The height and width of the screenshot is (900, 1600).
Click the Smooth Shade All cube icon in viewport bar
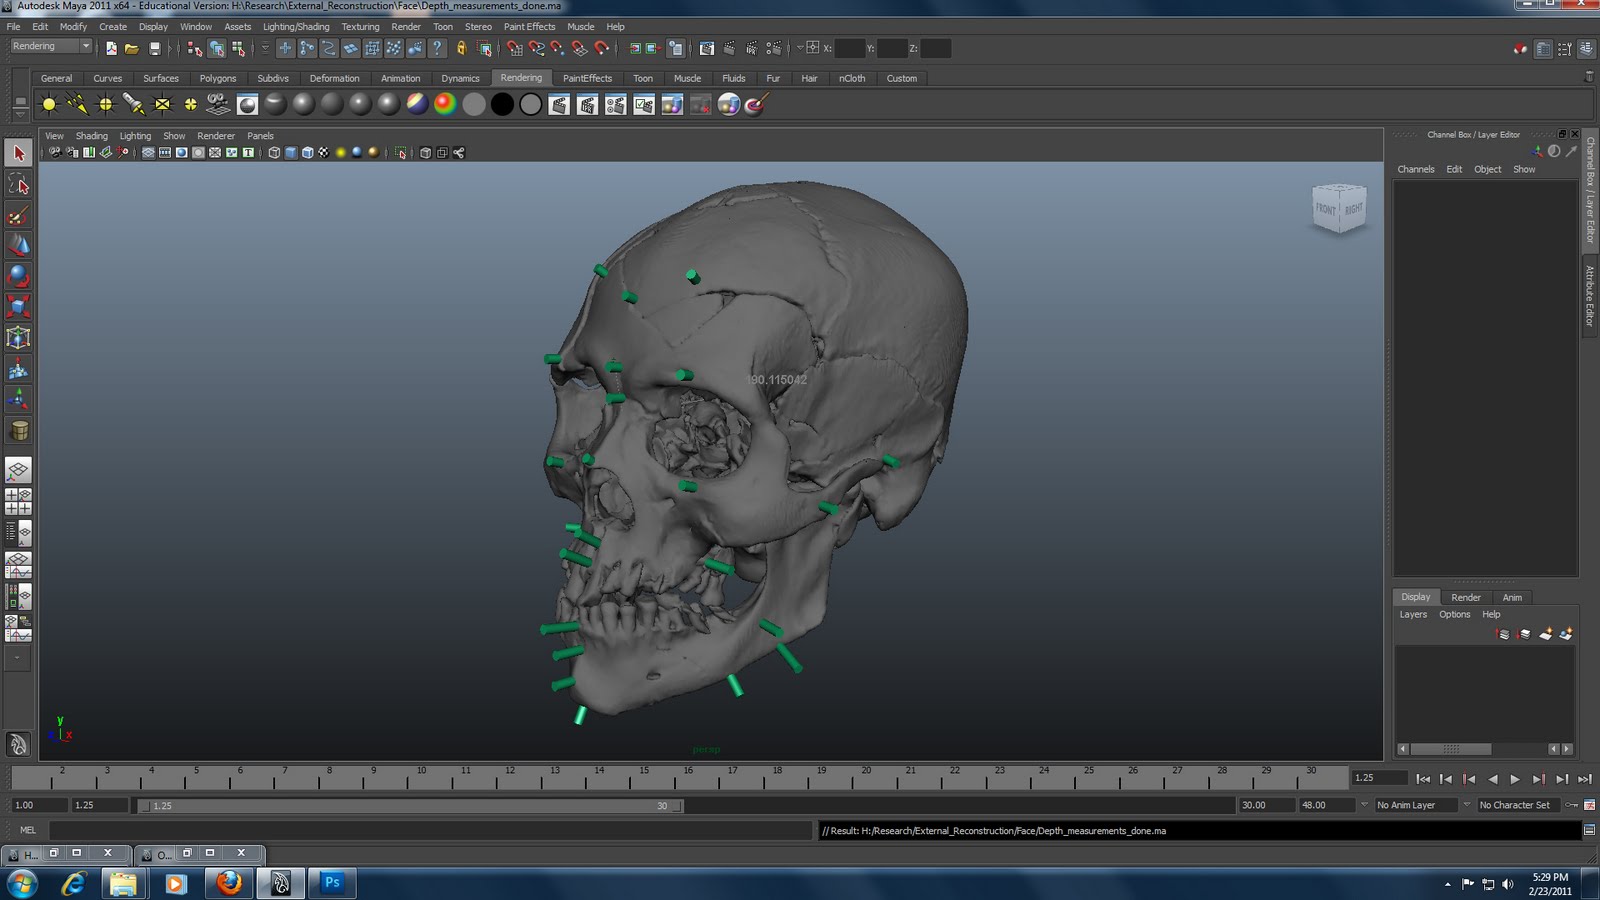tap(290, 152)
